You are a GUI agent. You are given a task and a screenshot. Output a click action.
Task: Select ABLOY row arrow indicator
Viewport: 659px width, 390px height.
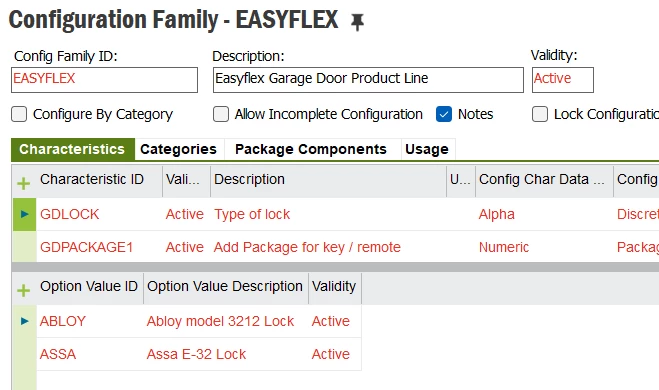click(24, 321)
